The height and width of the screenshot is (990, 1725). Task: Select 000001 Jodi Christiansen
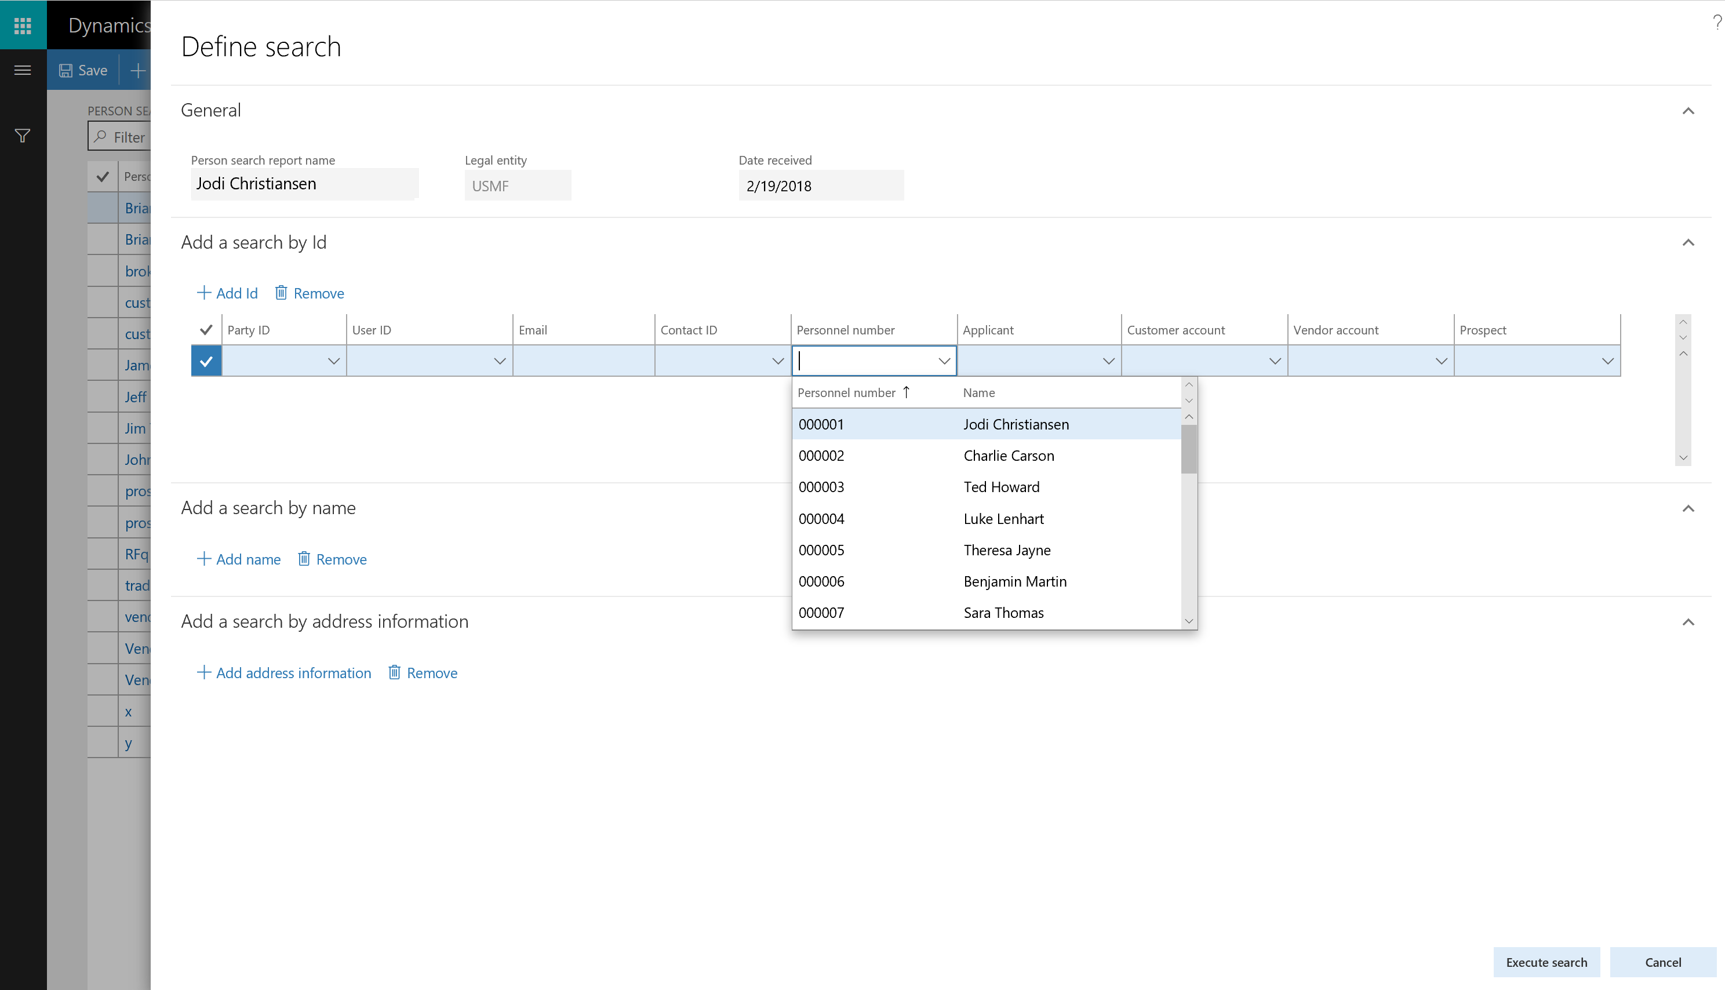point(987,424)
